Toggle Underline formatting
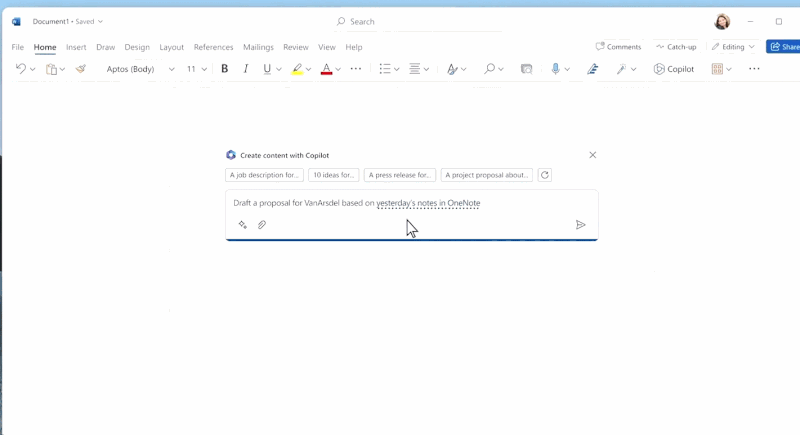800x435 pixels. click(266, 69)
